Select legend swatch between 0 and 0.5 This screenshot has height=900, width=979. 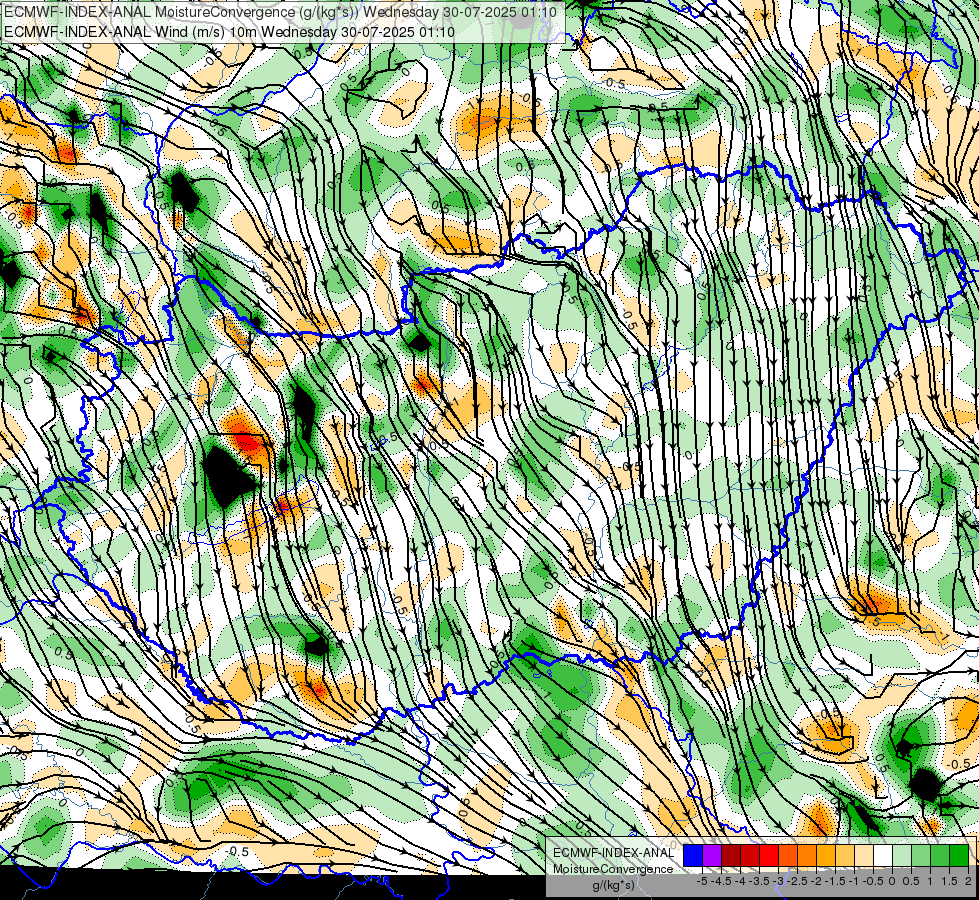[x=902, y=855]
